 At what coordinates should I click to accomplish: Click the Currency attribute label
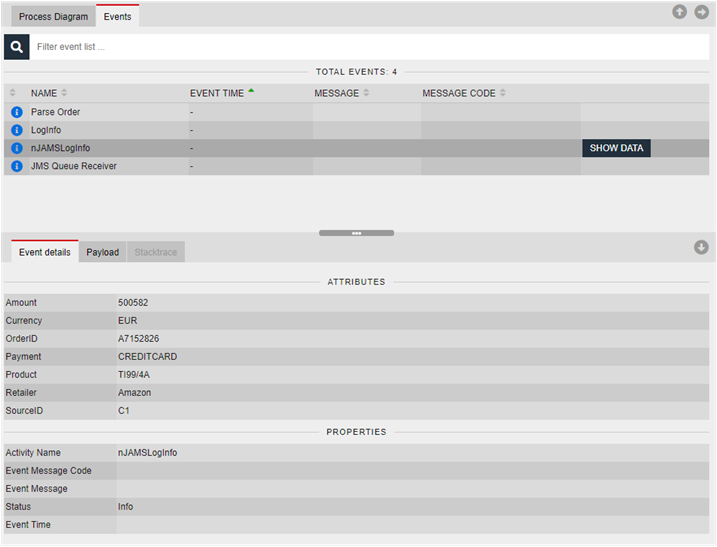click(x=24, y=321)
